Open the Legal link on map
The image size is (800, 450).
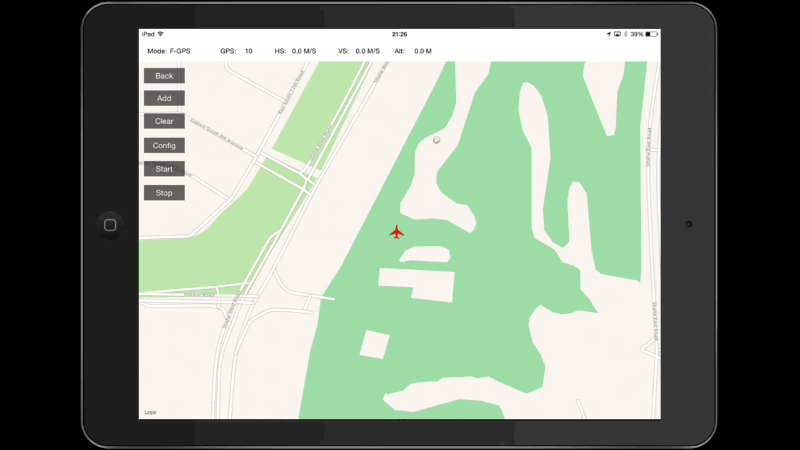click(150, 412)
